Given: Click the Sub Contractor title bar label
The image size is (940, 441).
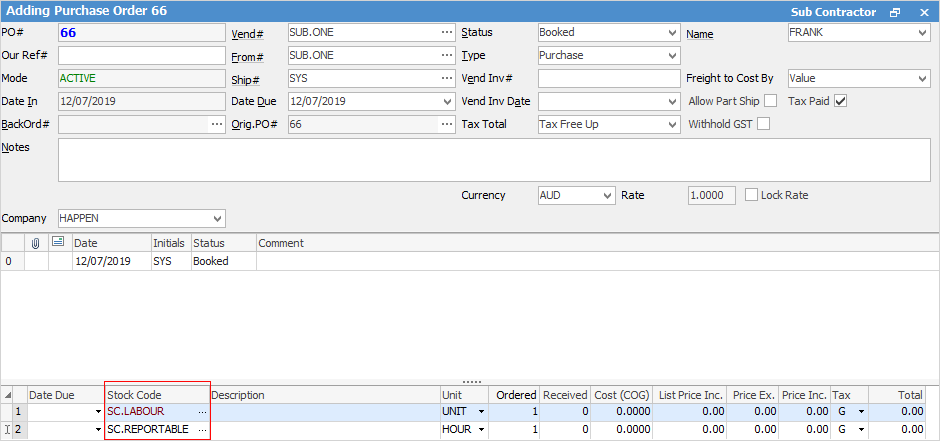Looking at the screenshot, I should [x=833, y=12].
